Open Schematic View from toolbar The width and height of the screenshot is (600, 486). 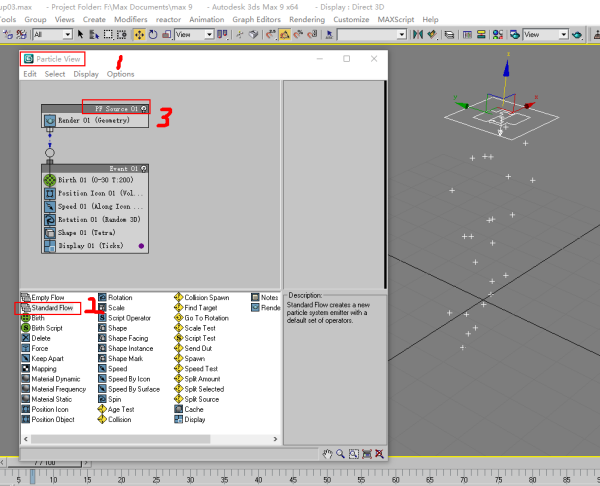click(481, 34)
